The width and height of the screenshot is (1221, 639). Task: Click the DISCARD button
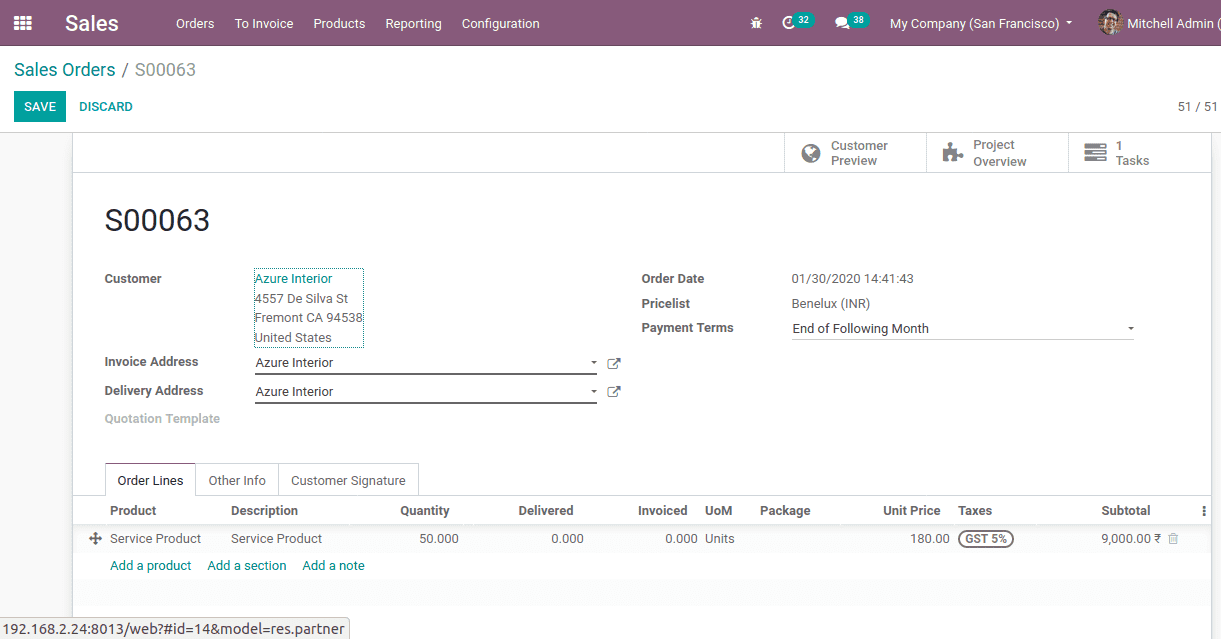point(106,107)
